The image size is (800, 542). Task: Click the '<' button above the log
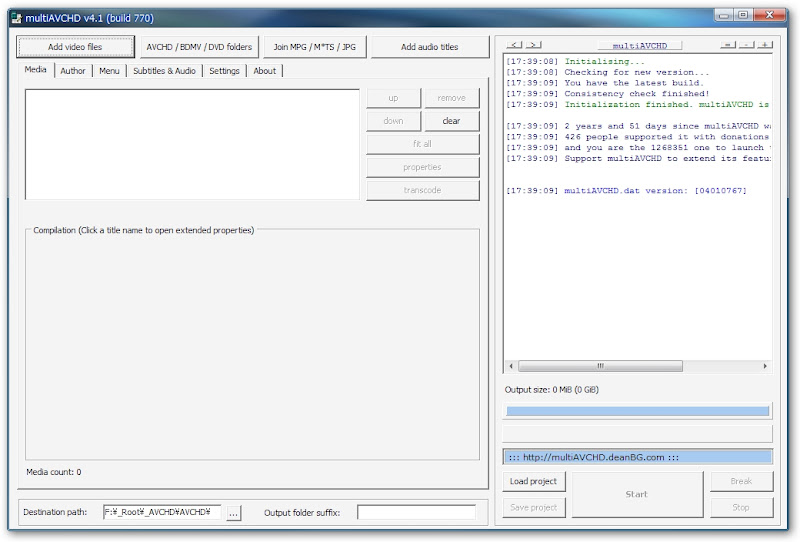point(514,45)
